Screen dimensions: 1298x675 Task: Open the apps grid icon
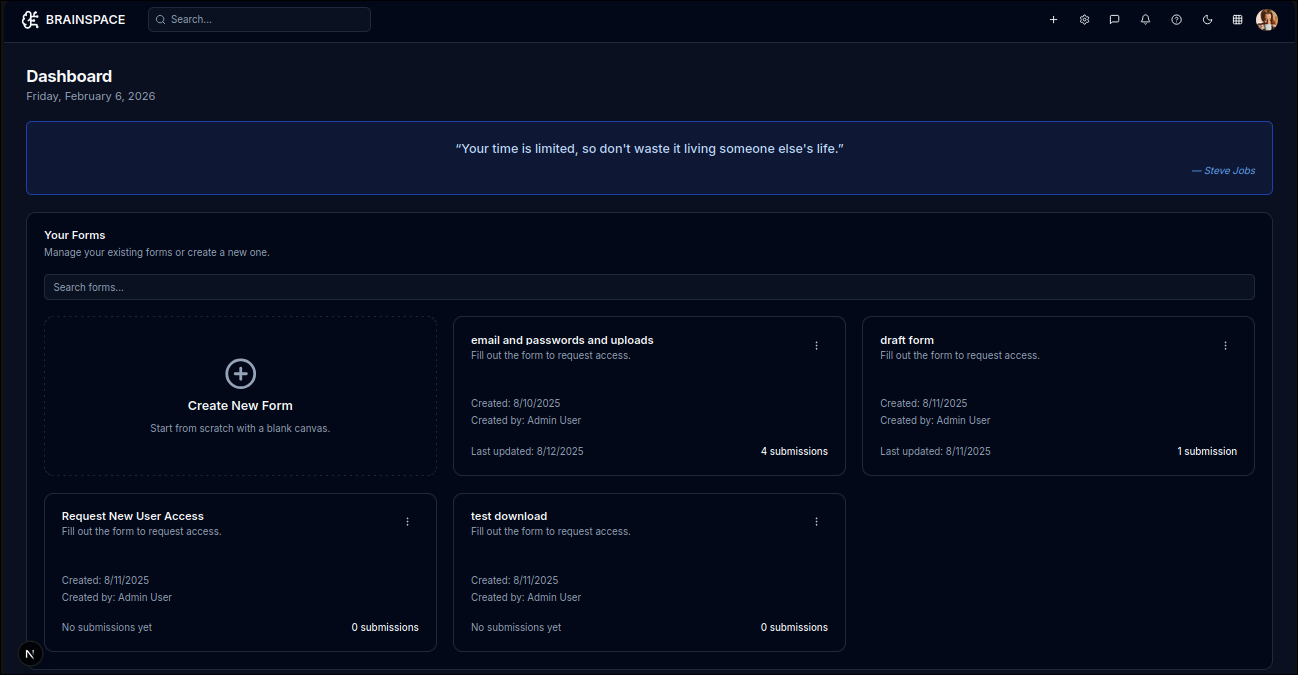click(1237, 20)
